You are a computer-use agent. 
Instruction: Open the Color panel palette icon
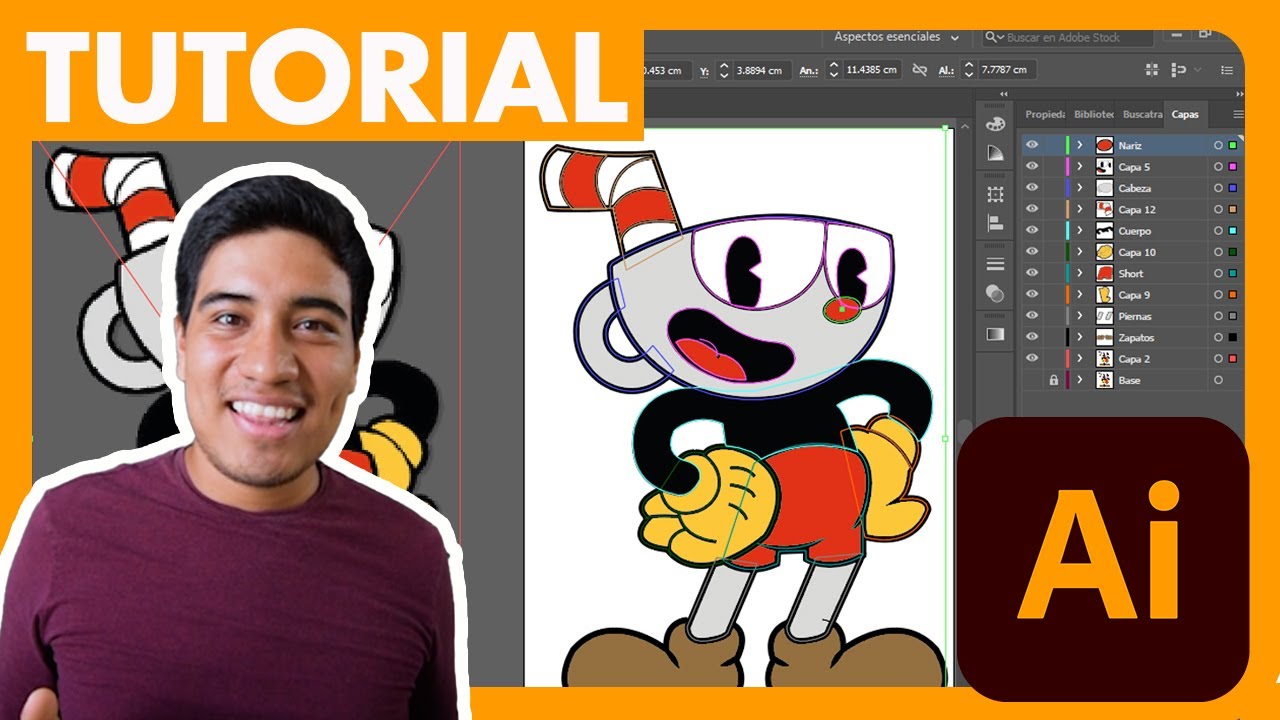click(x=995, y=124)
